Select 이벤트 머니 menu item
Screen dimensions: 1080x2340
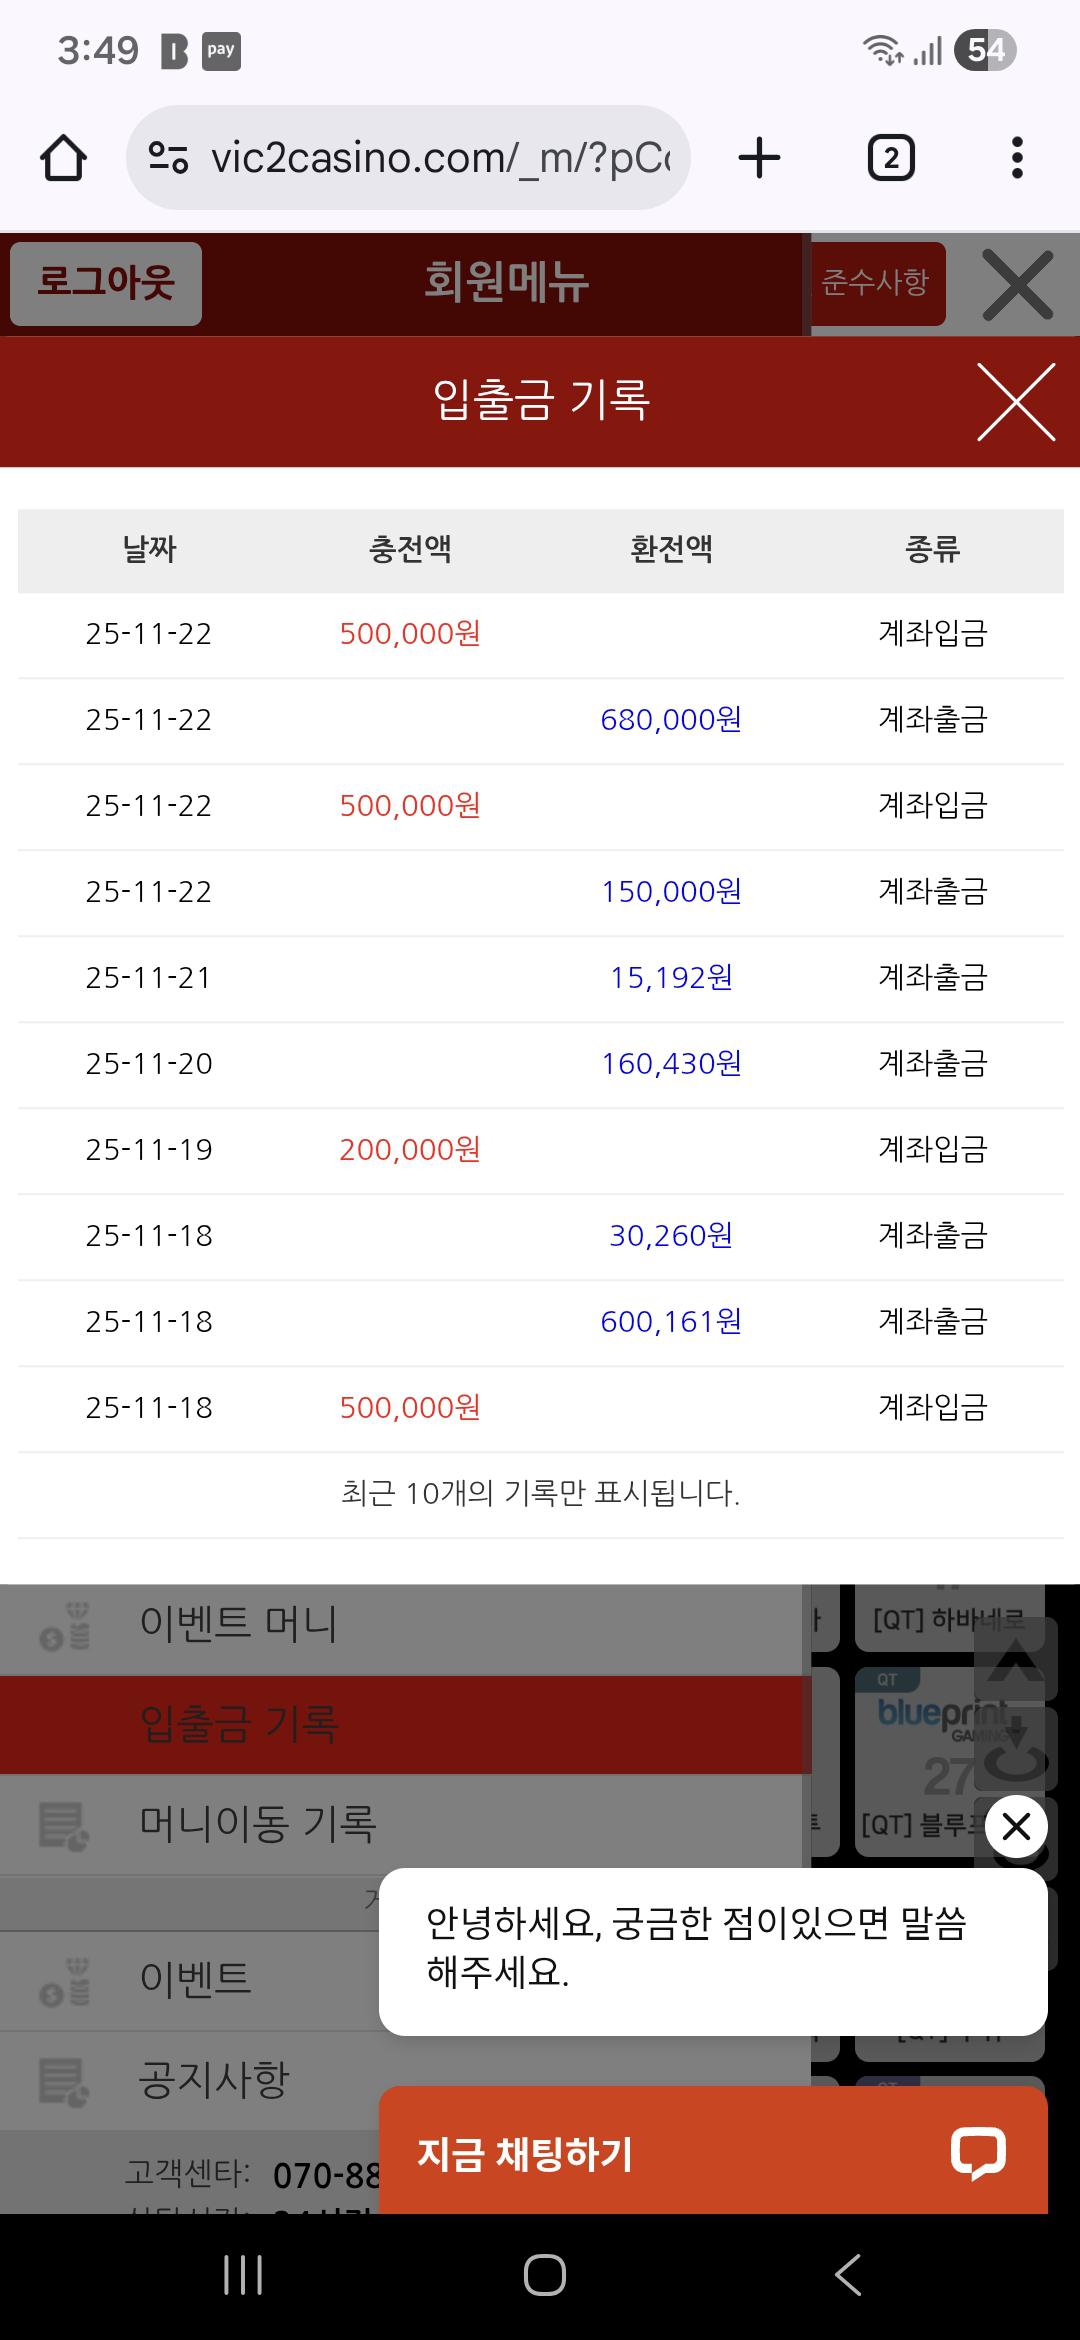(238, 1623)
